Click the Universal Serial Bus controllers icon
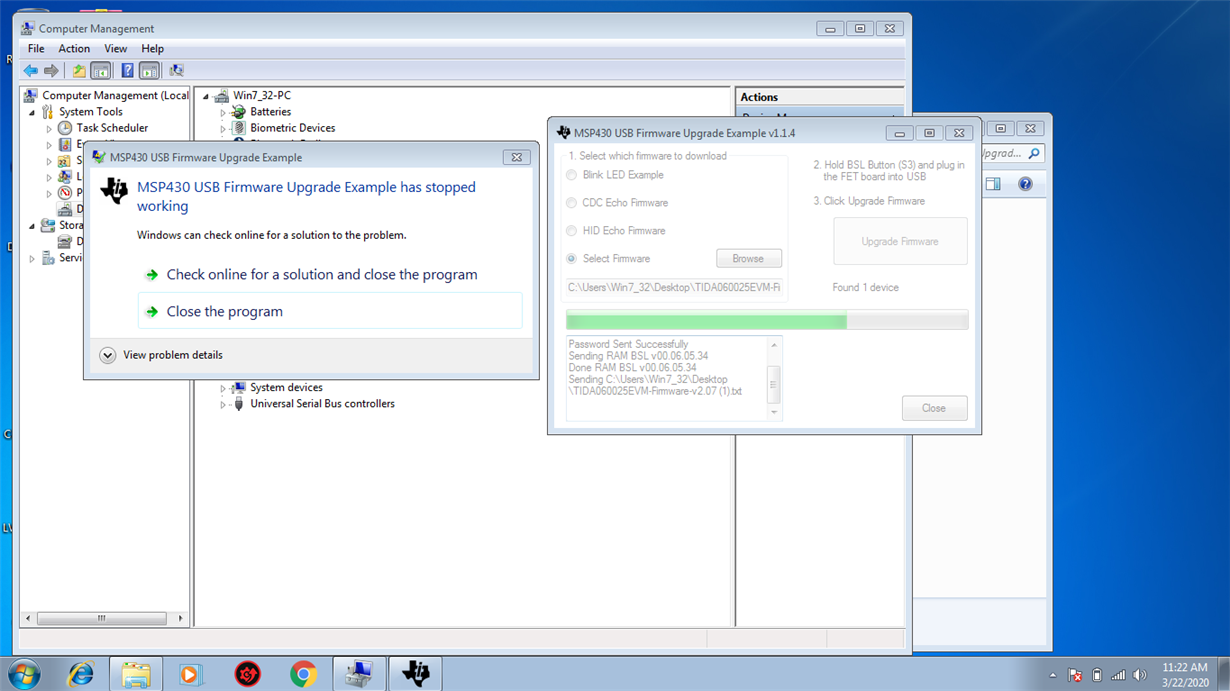Image resolution: width=1230 pixels, height=691 pixels. click(239, 404)
